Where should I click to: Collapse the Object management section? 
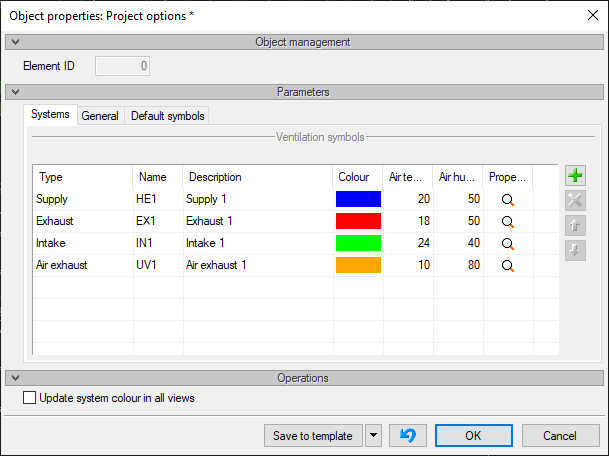[16, 42]
